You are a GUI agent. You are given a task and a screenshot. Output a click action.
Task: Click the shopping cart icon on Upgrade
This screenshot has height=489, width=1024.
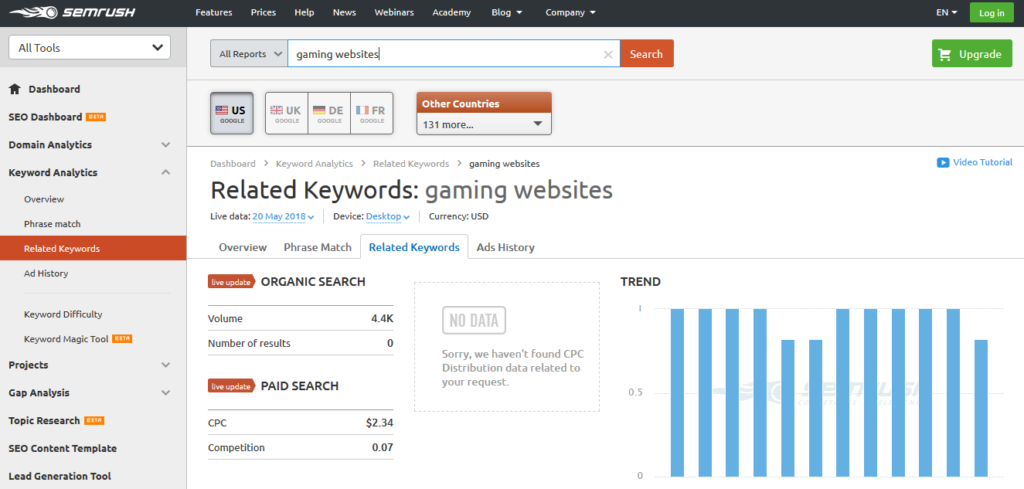(945, 54)
